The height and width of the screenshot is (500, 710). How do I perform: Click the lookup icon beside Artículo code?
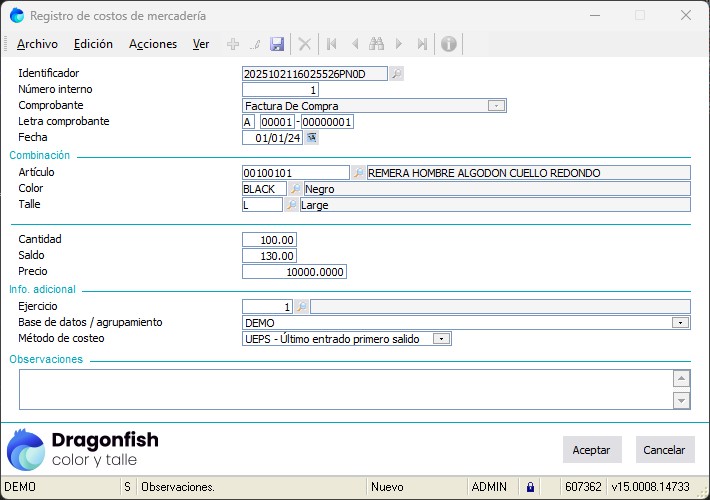(x=358, y=173)
